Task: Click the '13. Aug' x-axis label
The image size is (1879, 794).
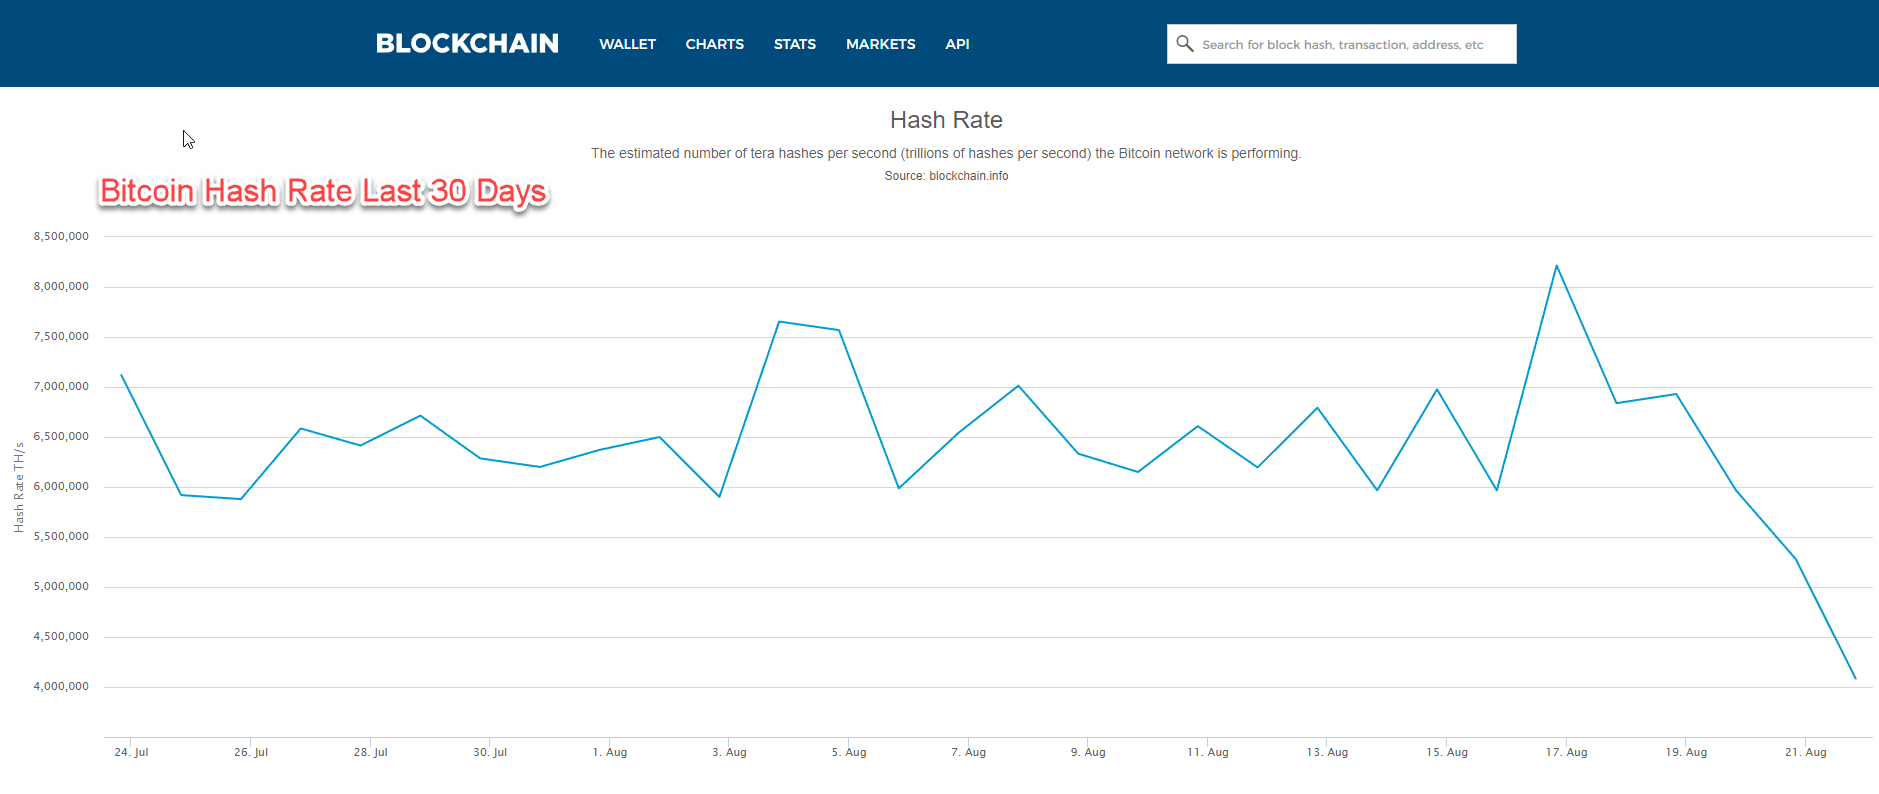Action: point(1327,752)
